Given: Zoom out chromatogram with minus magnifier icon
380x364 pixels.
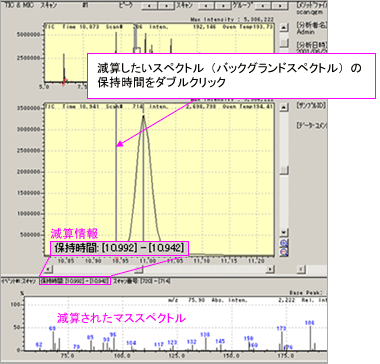Looking at the screenshot, I should [284, 251].
